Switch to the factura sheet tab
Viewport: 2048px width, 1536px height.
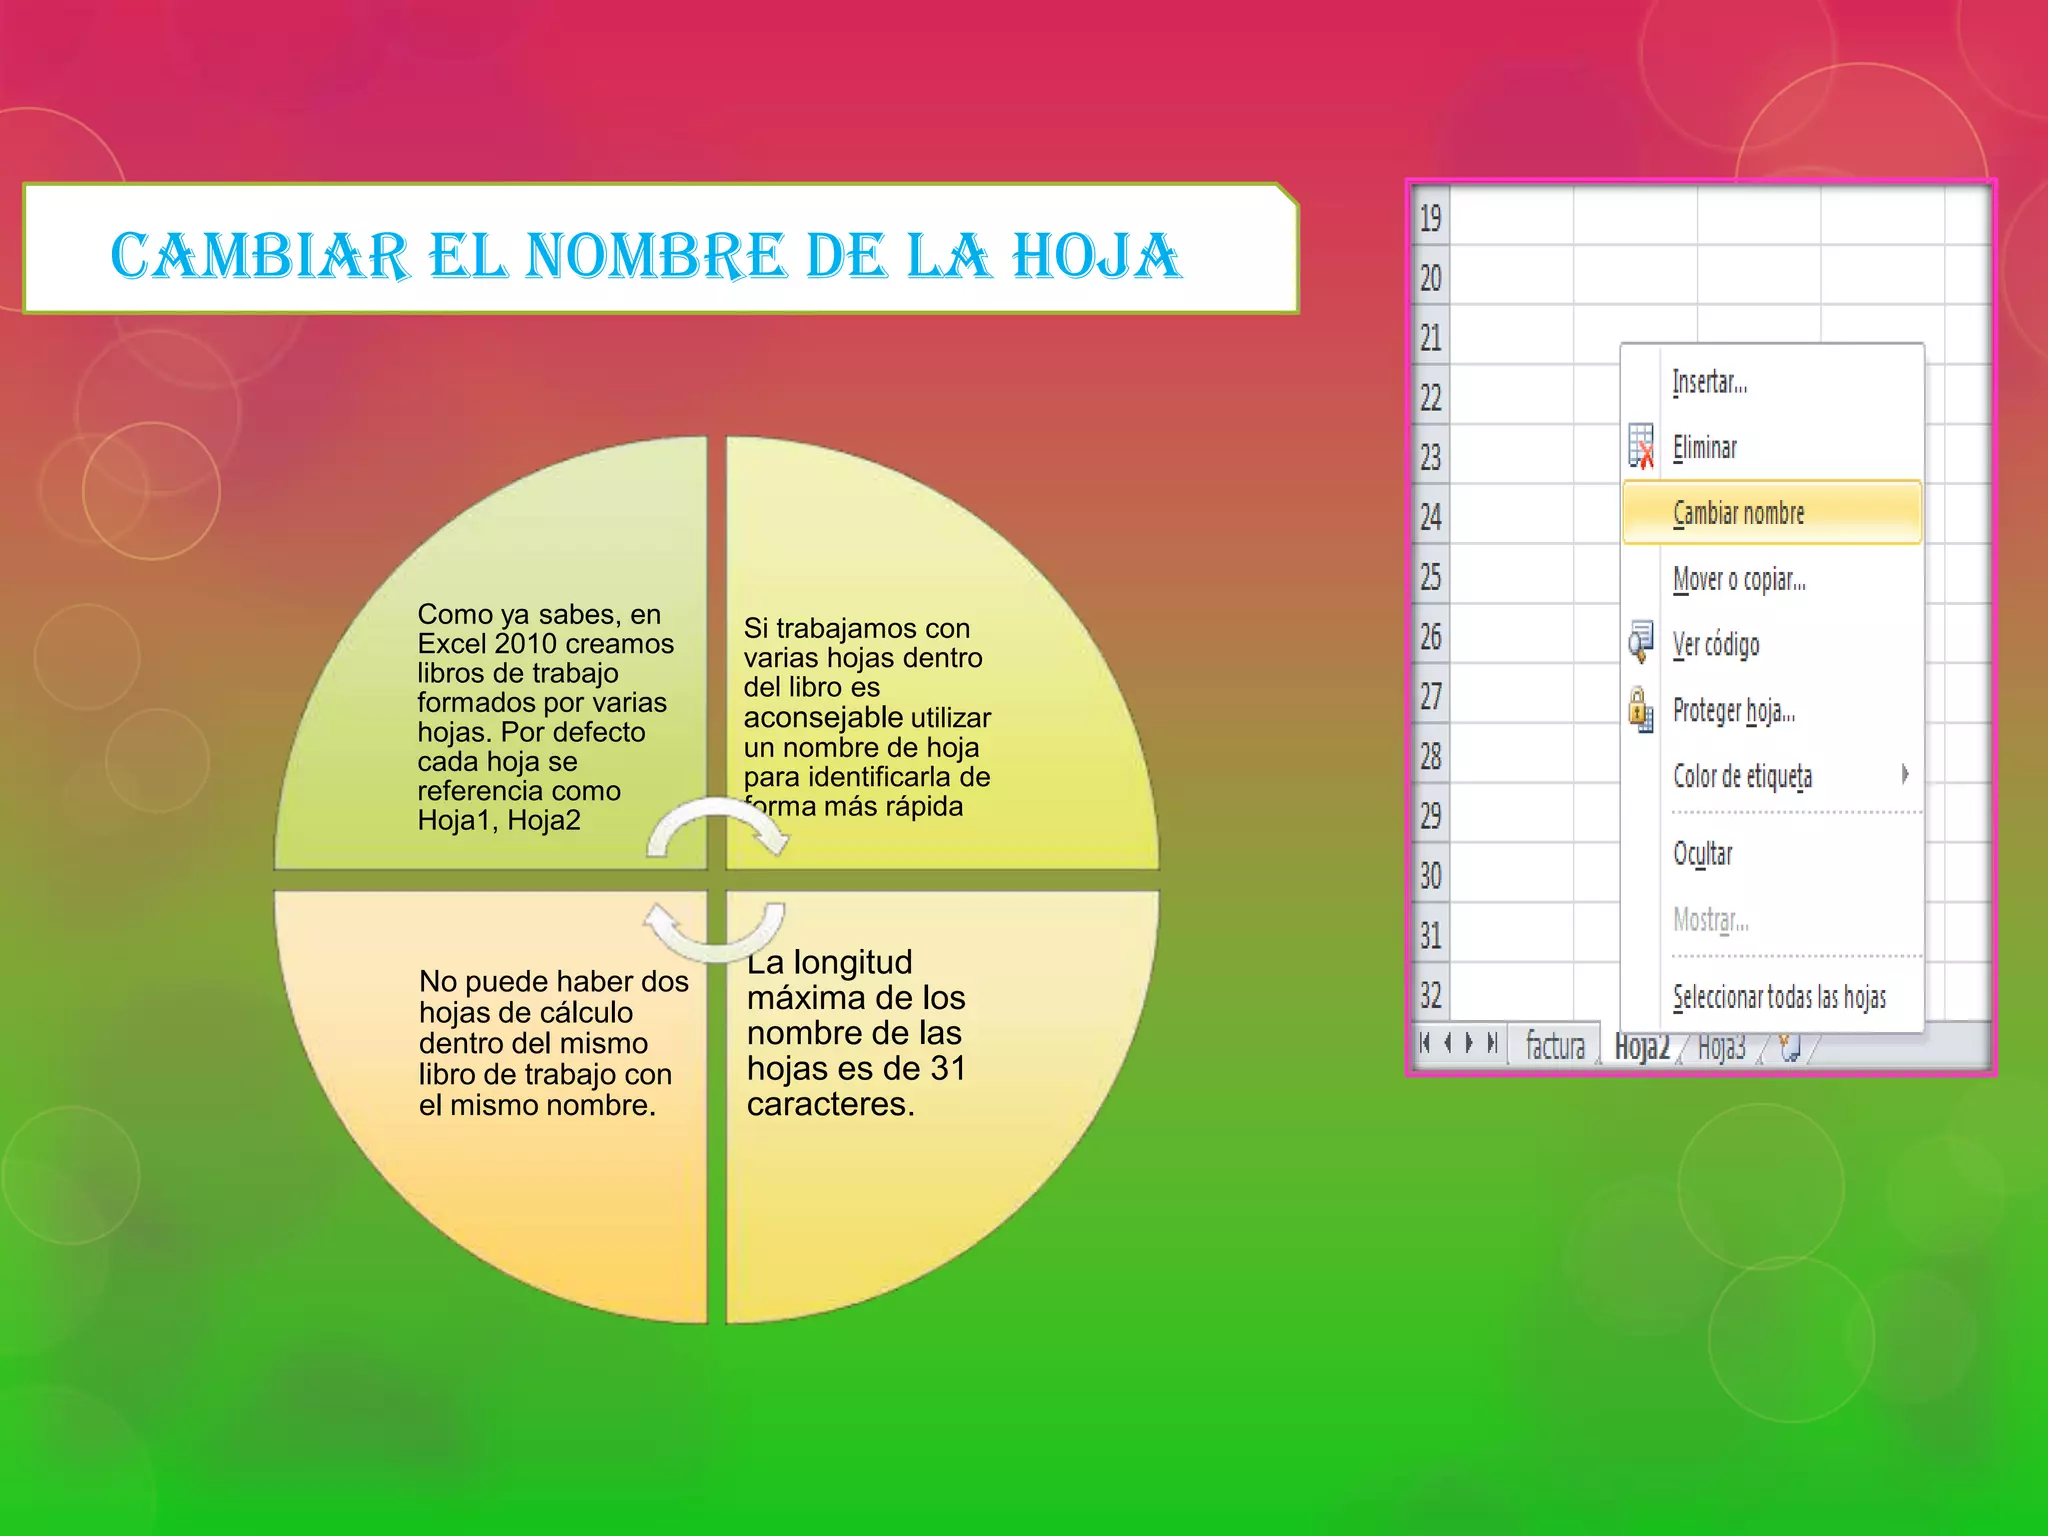tap(1555, 1046)
